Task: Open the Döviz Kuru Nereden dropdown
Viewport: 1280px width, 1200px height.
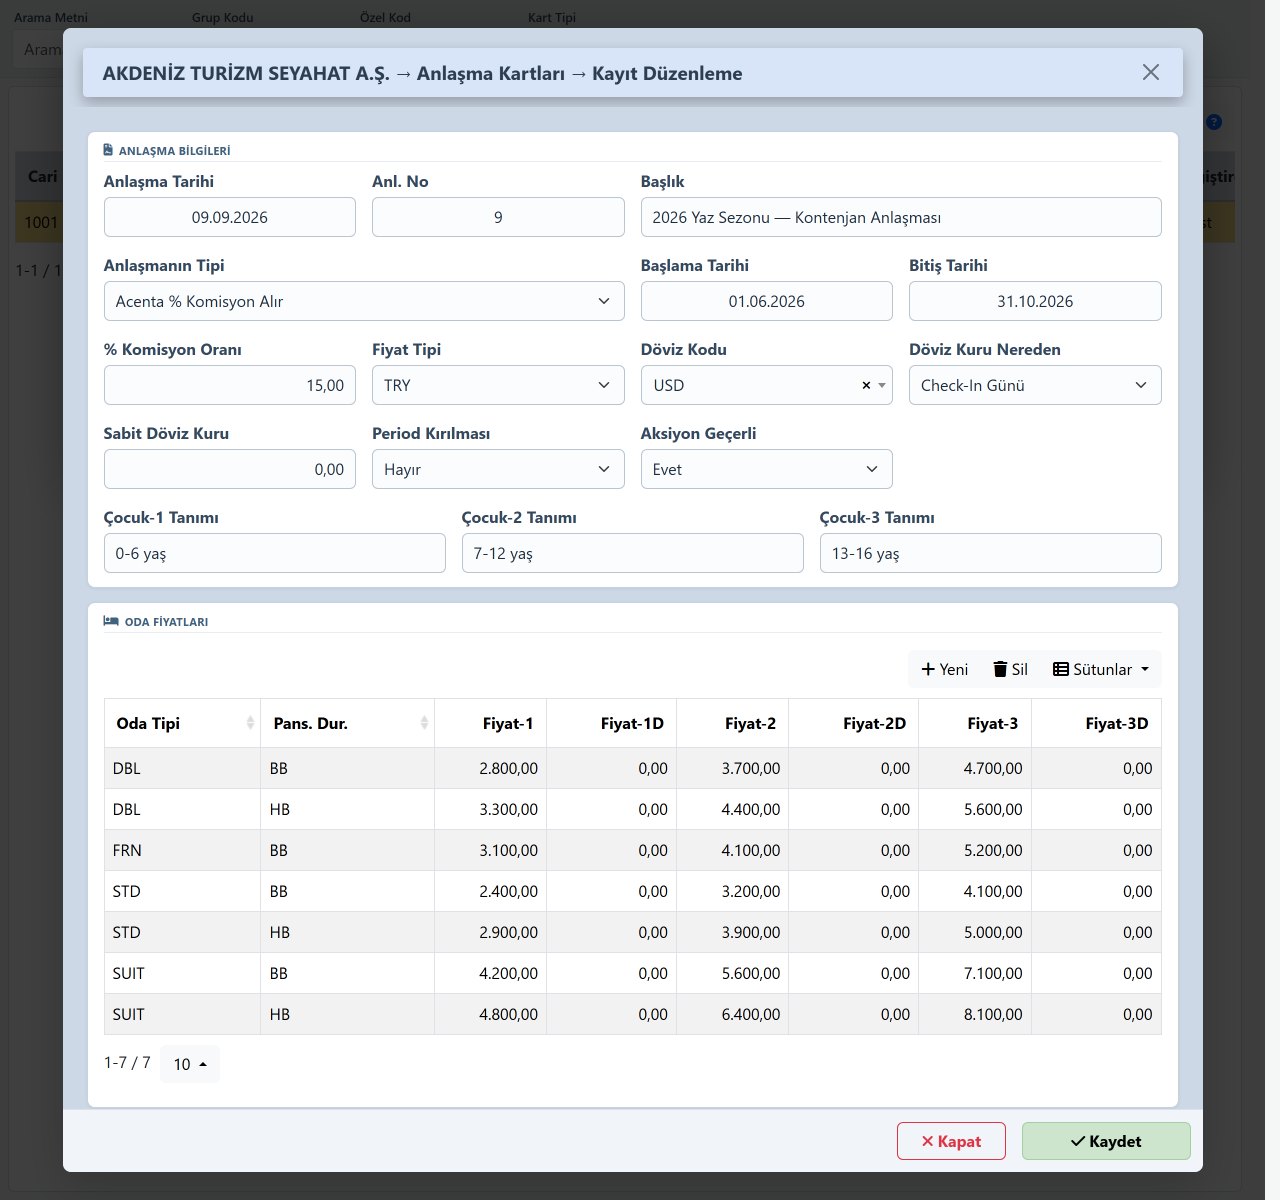Action: pyautogui.click(x=1035, y=385)
